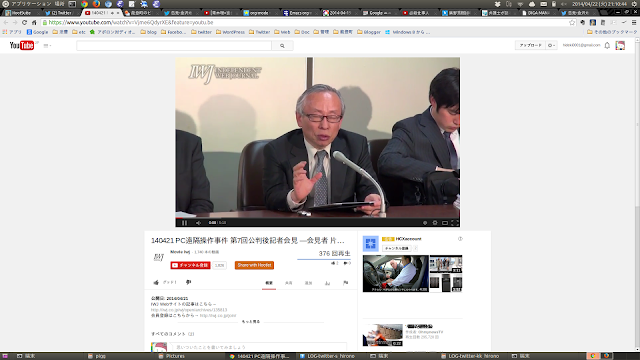Open the Chrome menu hamburger icon
640x360 pixels.
click(x=634, y=22)
